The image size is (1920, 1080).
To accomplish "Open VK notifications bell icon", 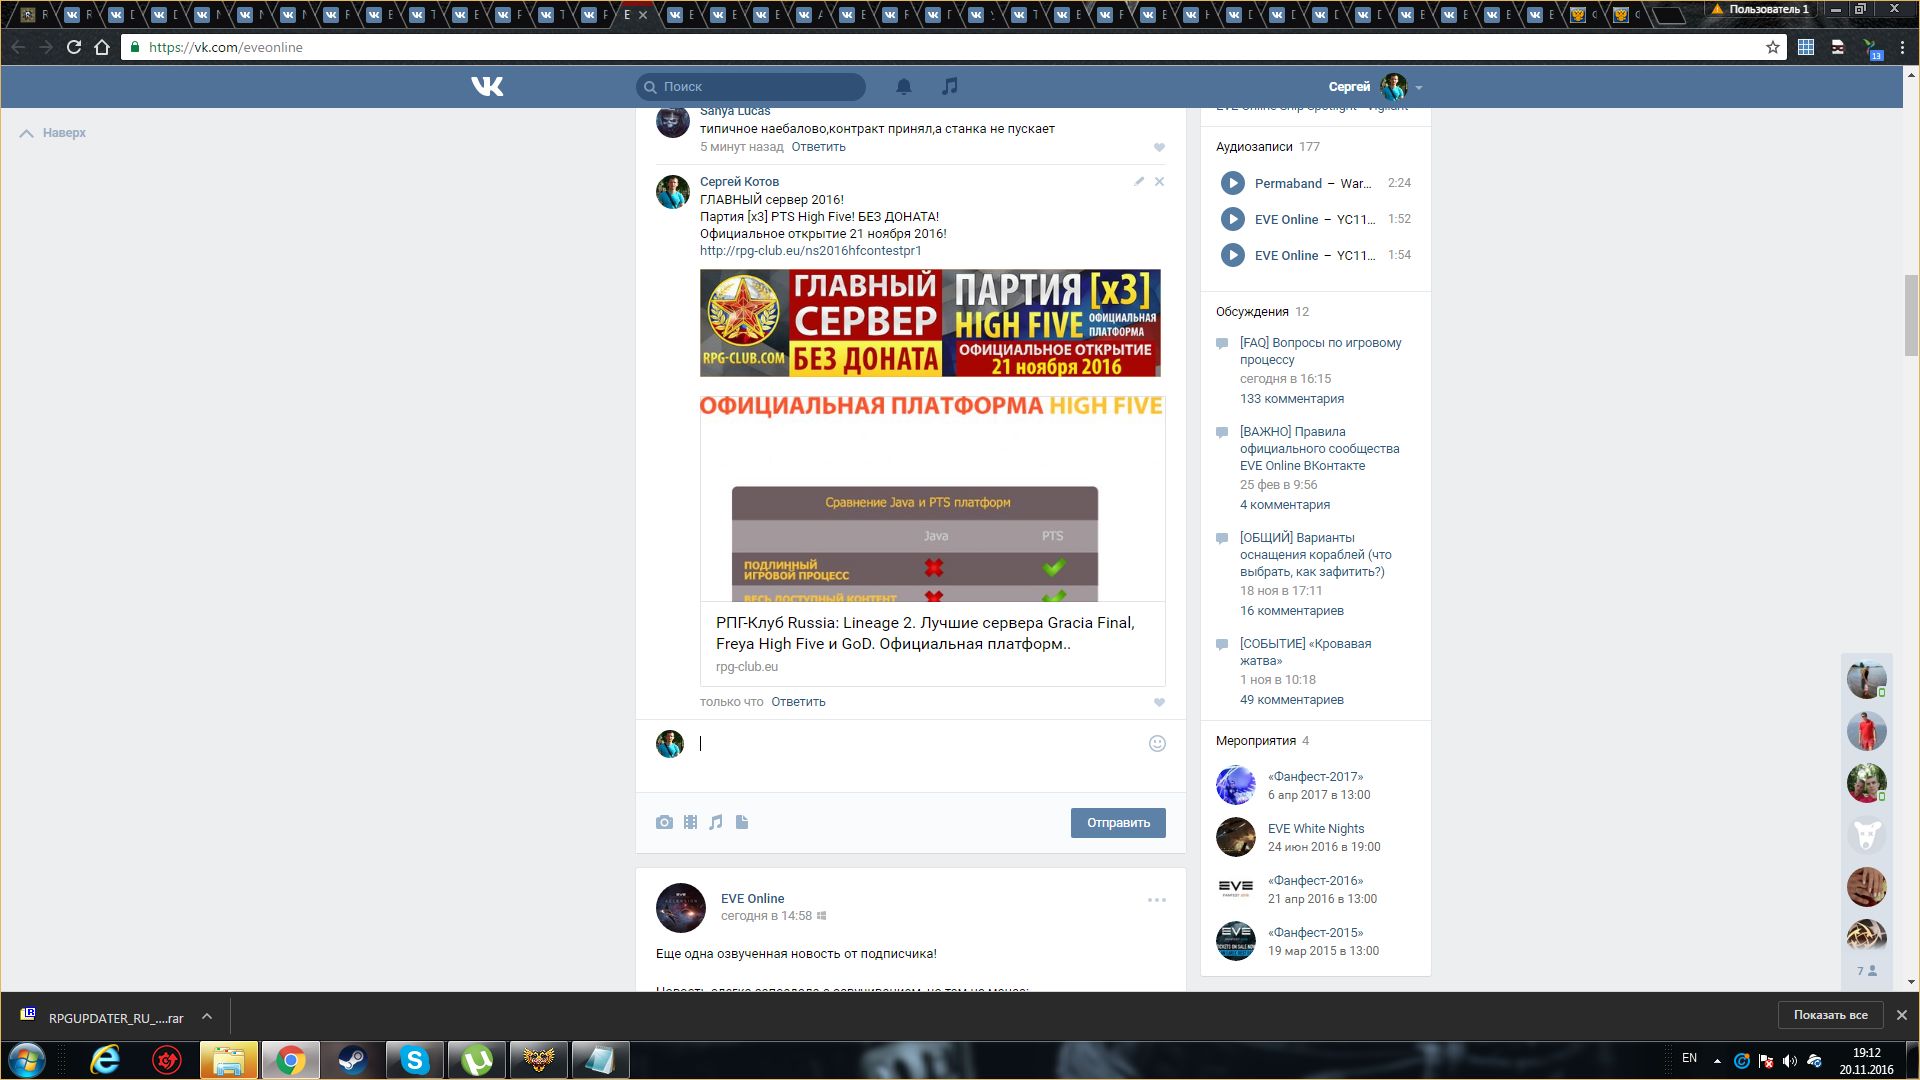I will (x=903, y=87).
